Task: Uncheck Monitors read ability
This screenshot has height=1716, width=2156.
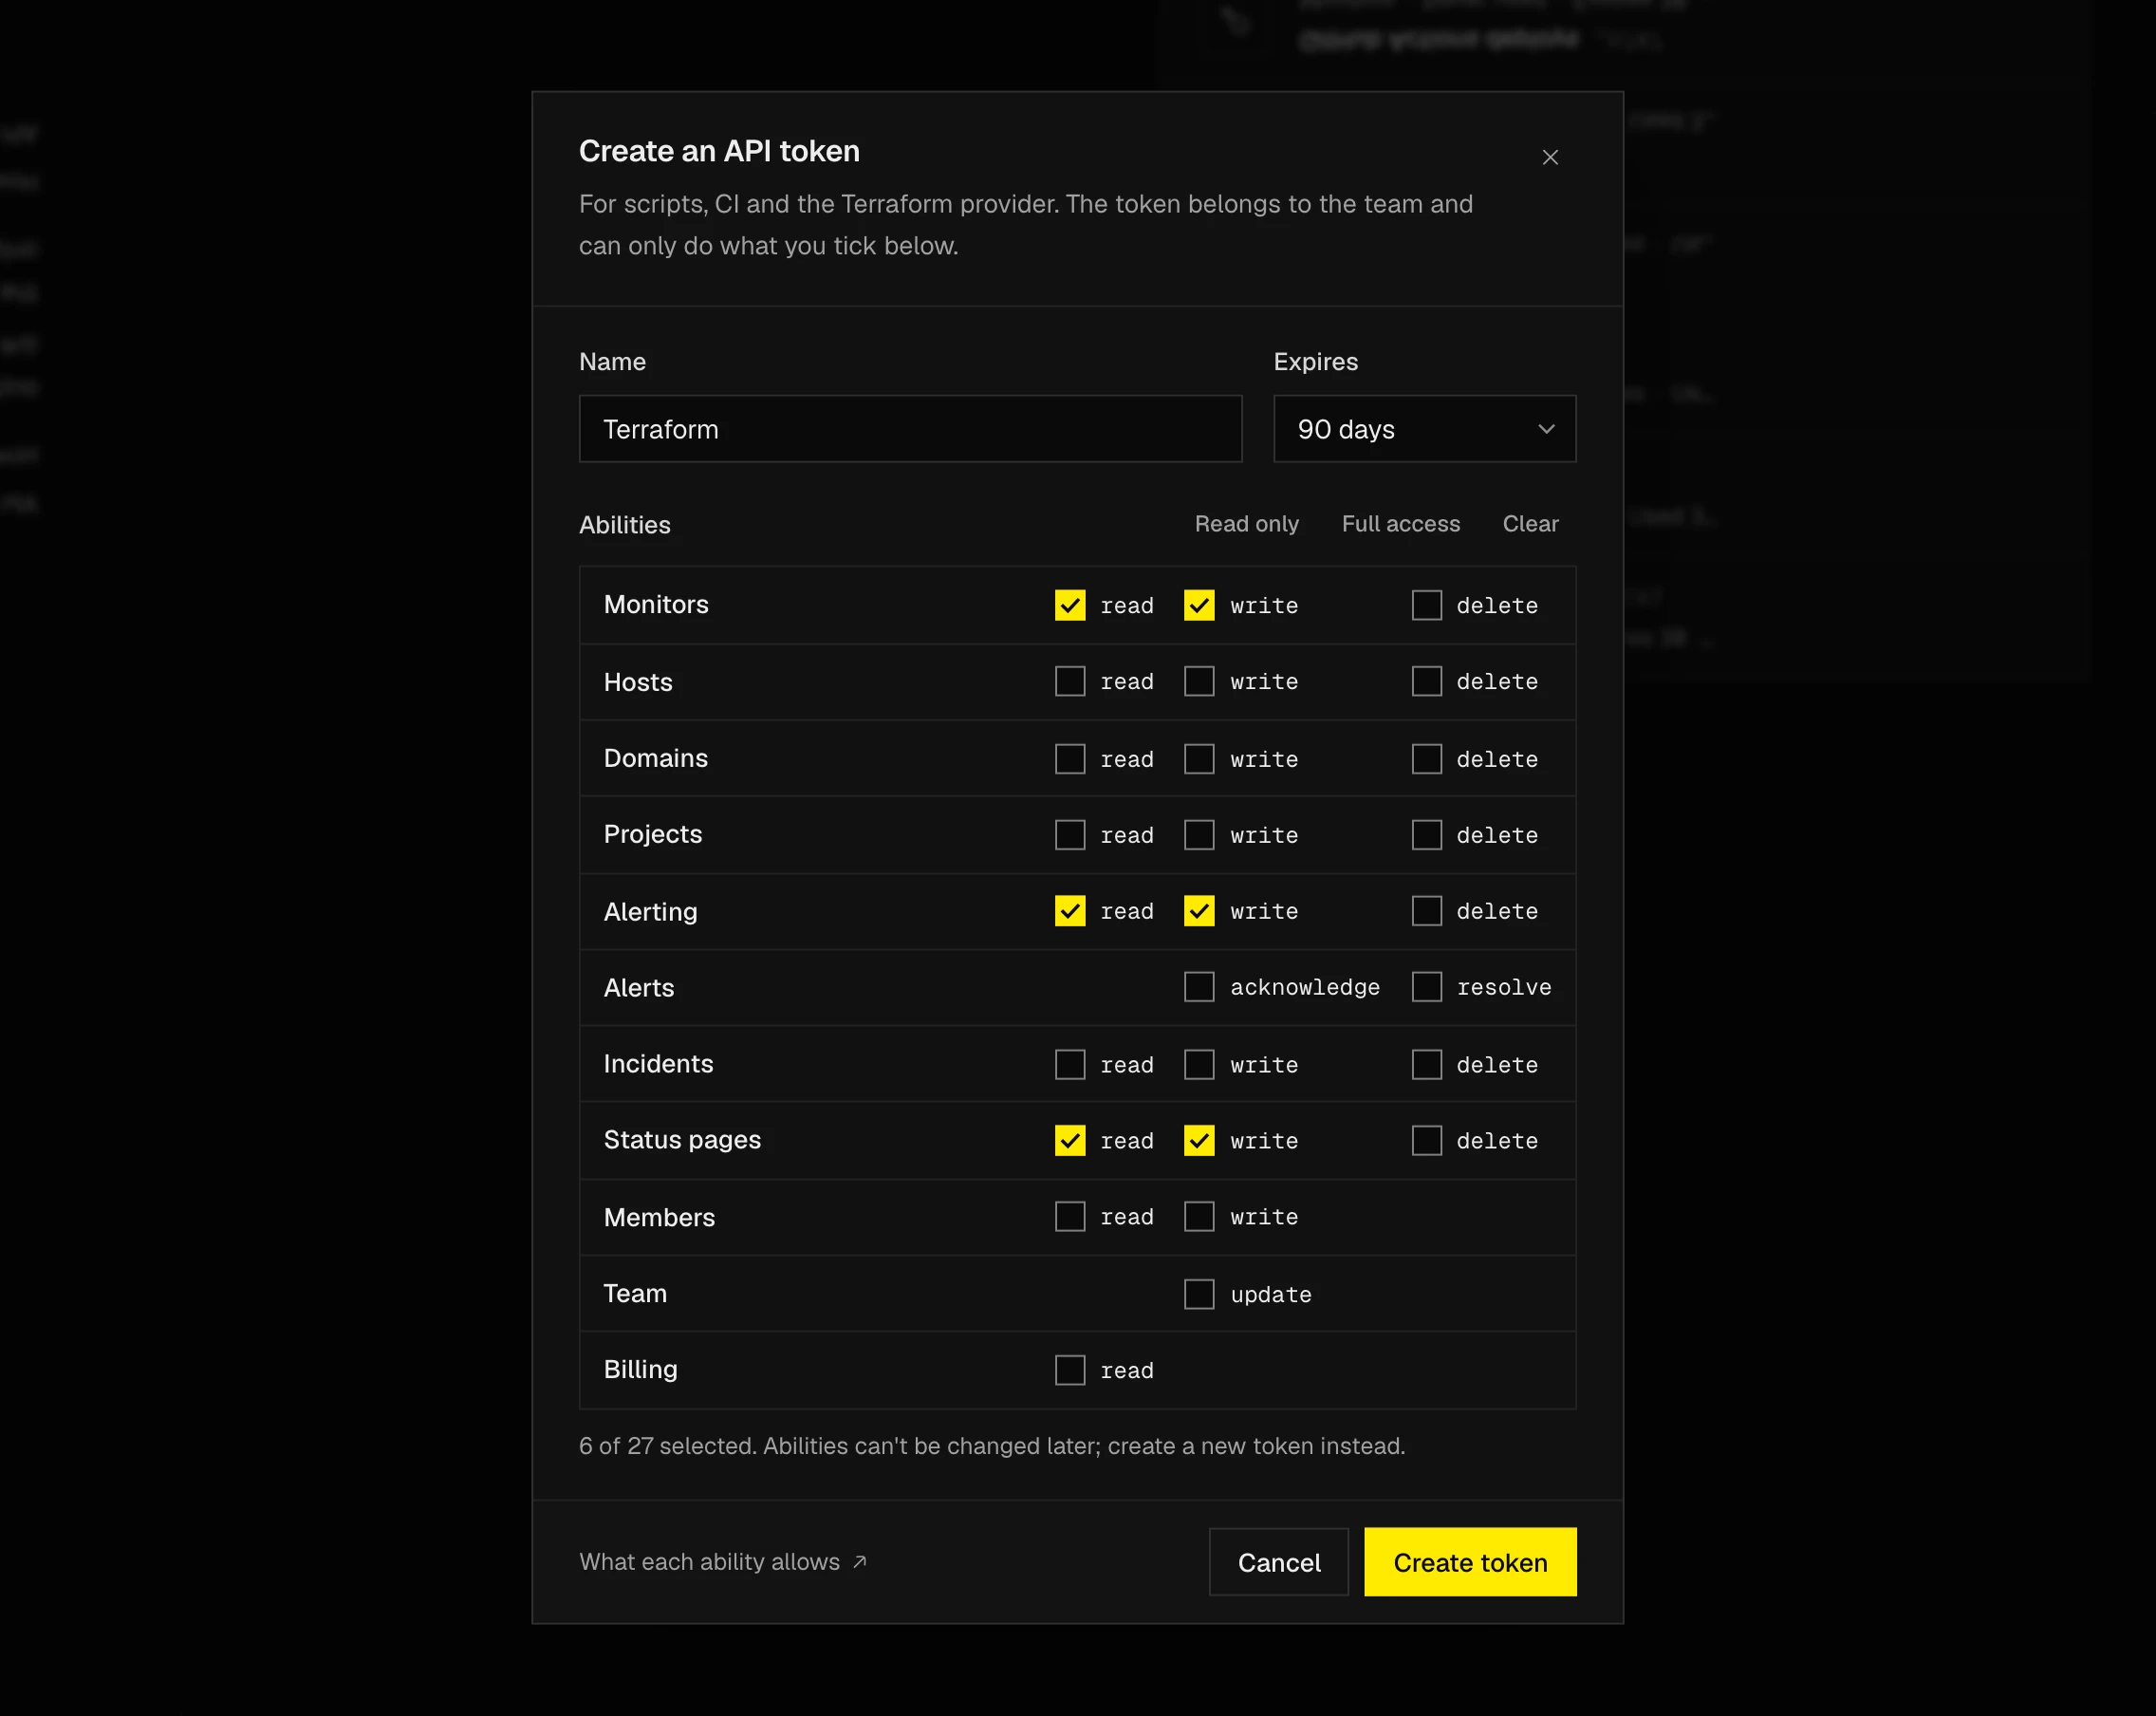Action: coord(1070,605)
